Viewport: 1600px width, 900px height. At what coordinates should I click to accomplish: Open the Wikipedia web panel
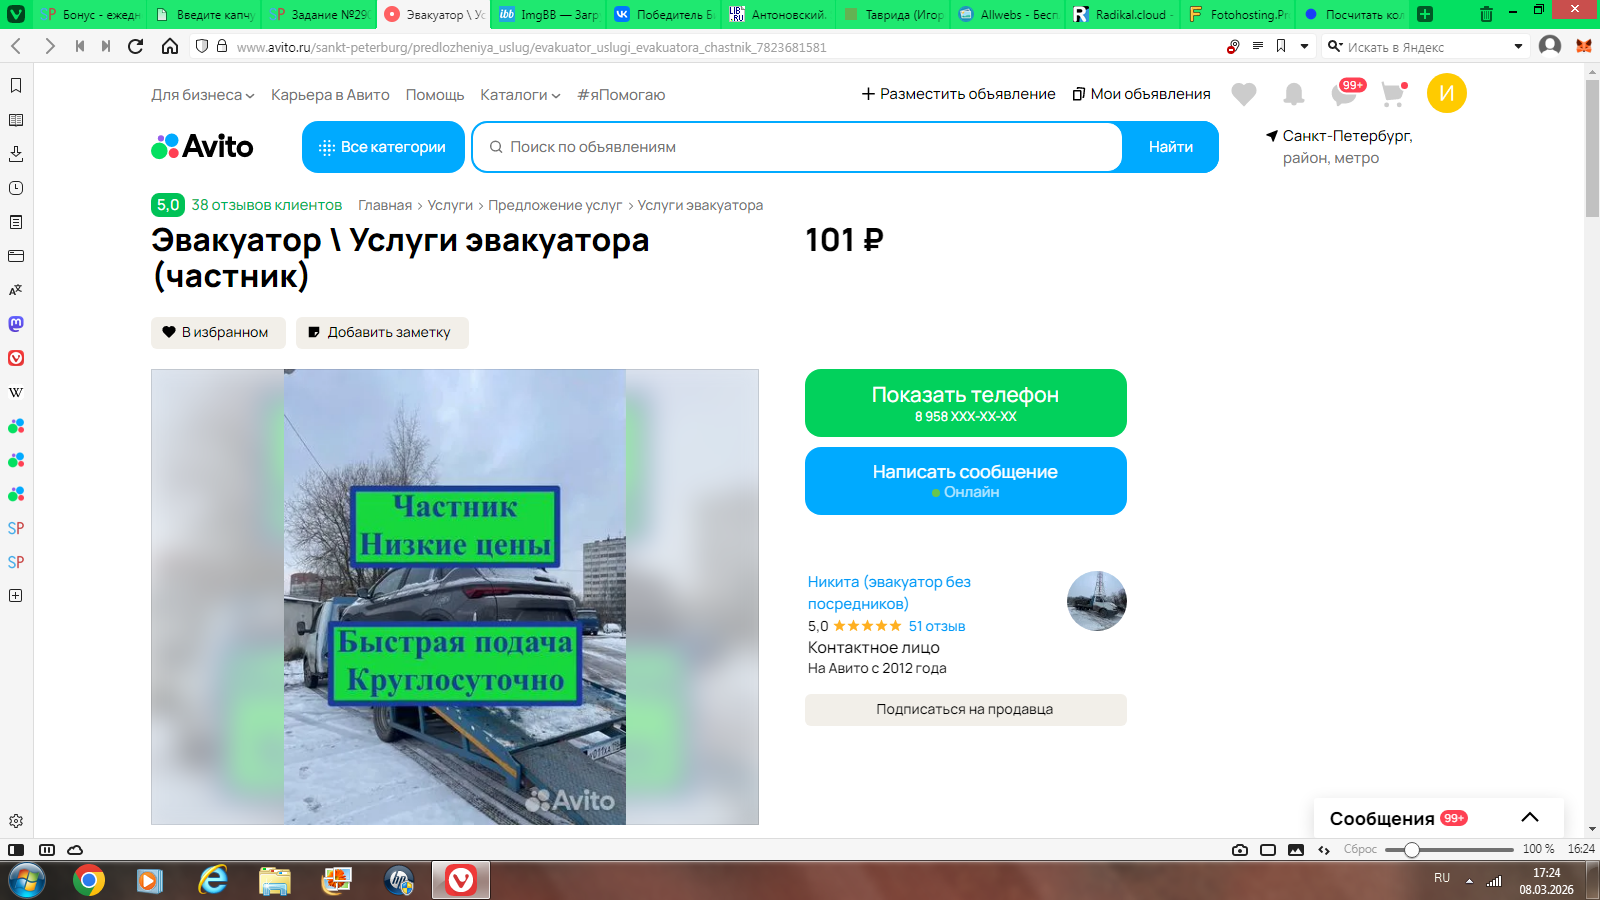coord(16,392)
